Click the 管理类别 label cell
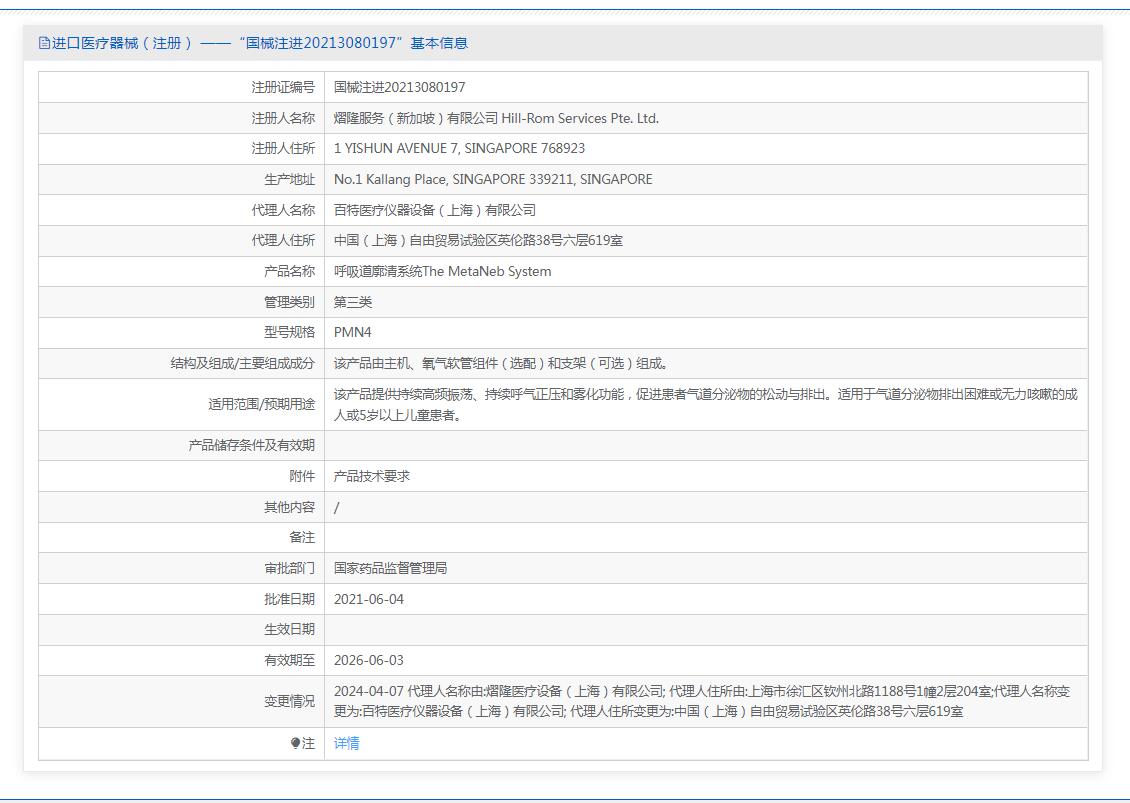Image resolution: width=1130 pixels, height=803 pixels. pos(182,302)
